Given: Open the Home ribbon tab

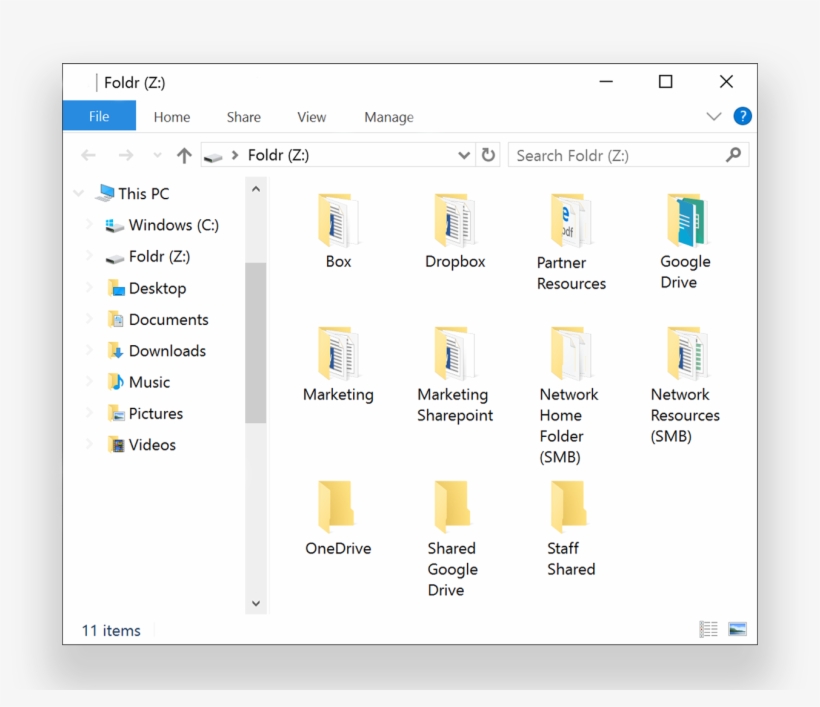Looking at the screenshot, I should (x=172, y=117).
